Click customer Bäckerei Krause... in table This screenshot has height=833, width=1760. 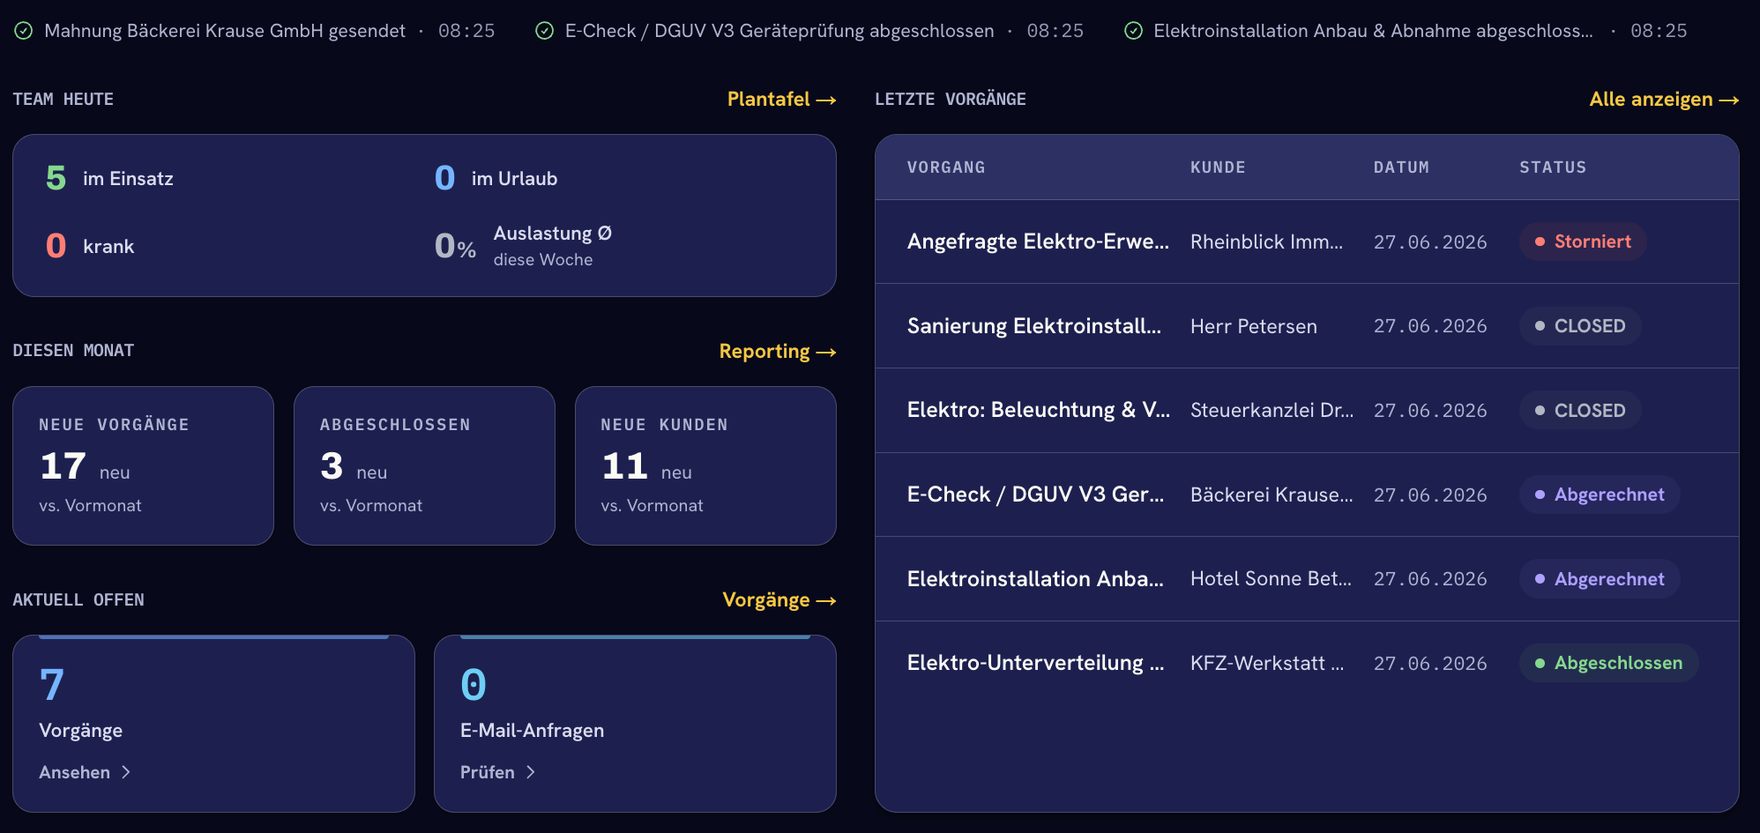pos(1271,495)
